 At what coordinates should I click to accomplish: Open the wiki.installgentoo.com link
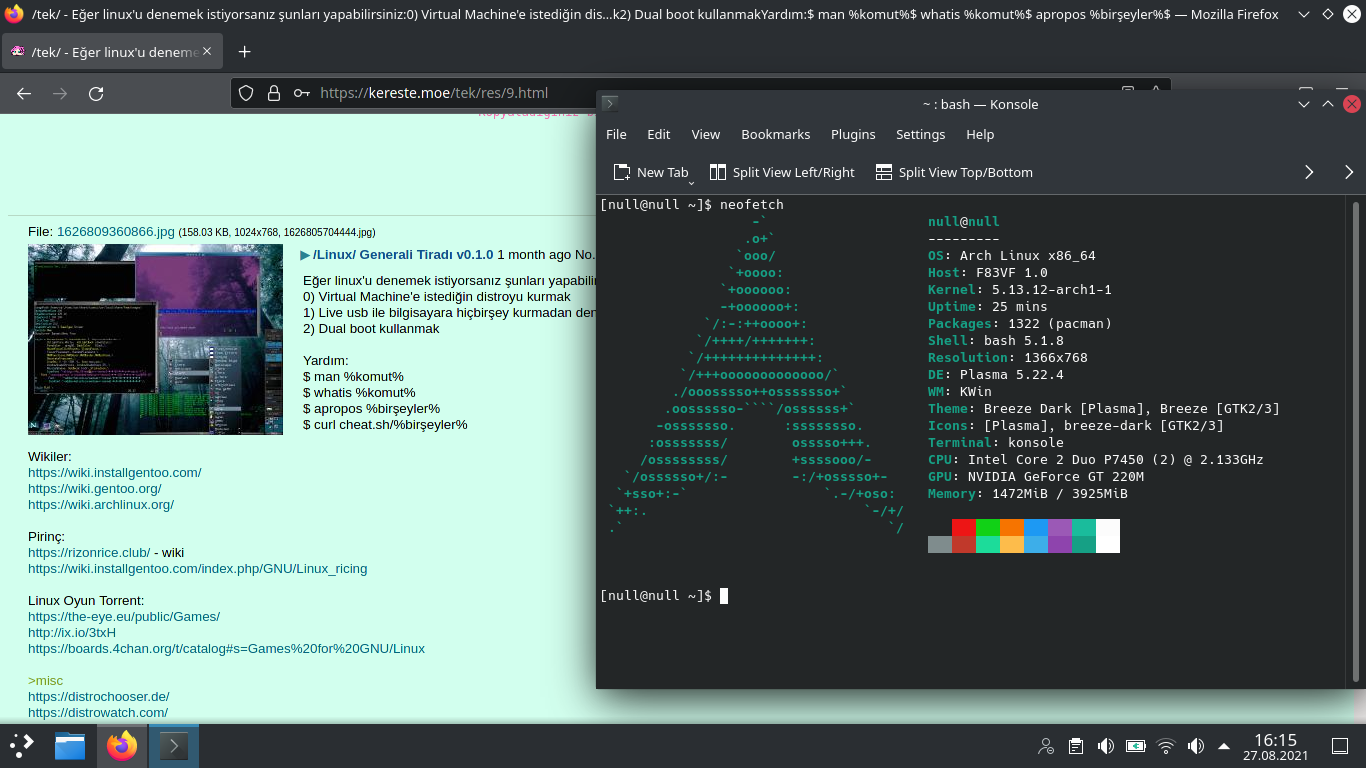click(114, 472)
